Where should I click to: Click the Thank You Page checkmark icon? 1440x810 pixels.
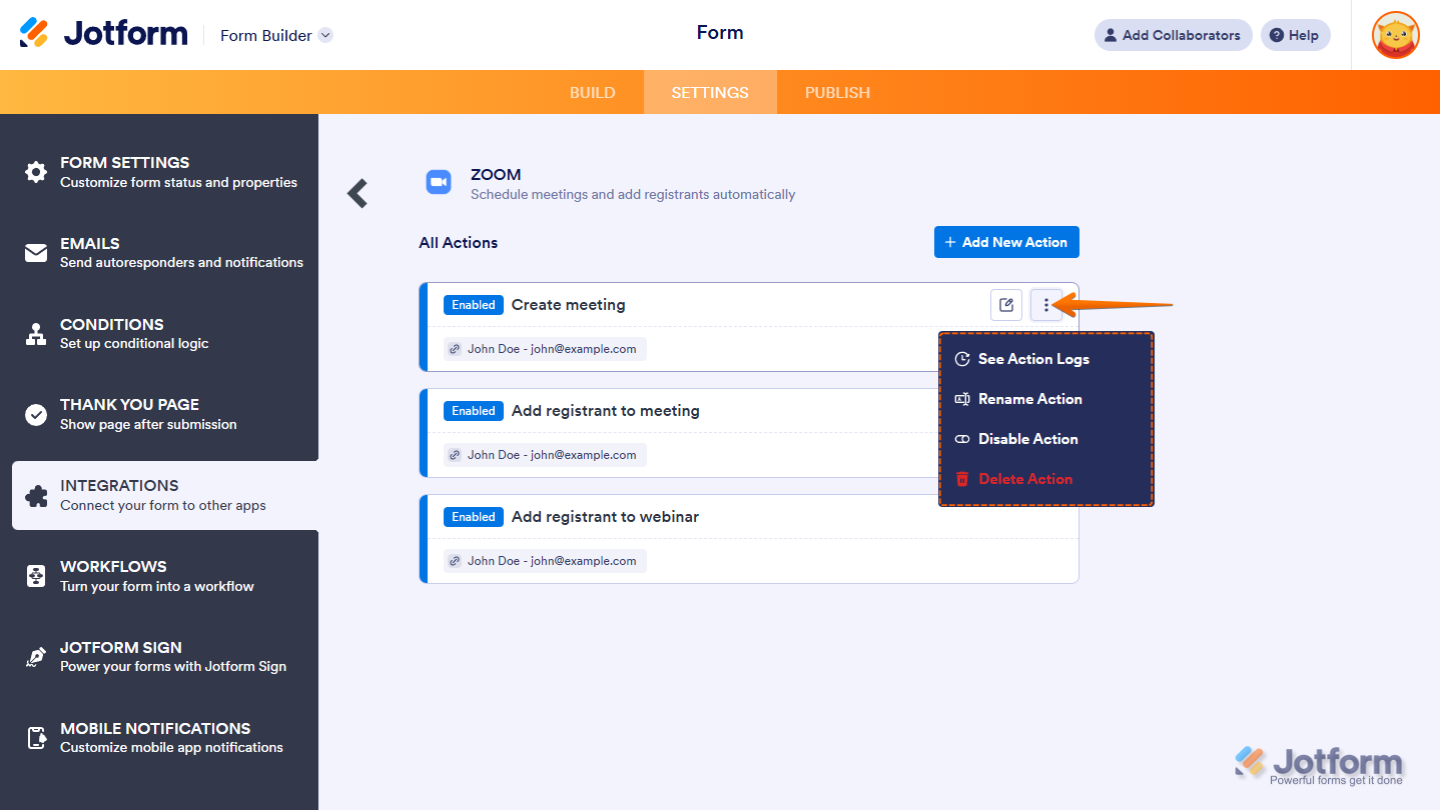pos(36,415)
